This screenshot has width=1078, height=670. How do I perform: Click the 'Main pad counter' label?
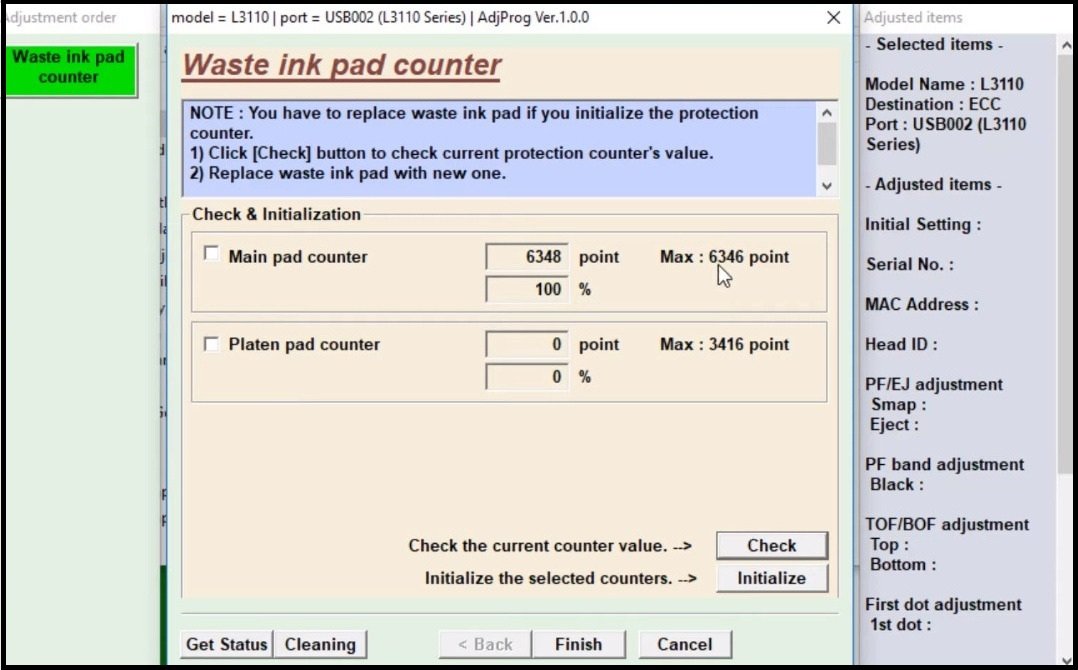(x=298, y=257)
